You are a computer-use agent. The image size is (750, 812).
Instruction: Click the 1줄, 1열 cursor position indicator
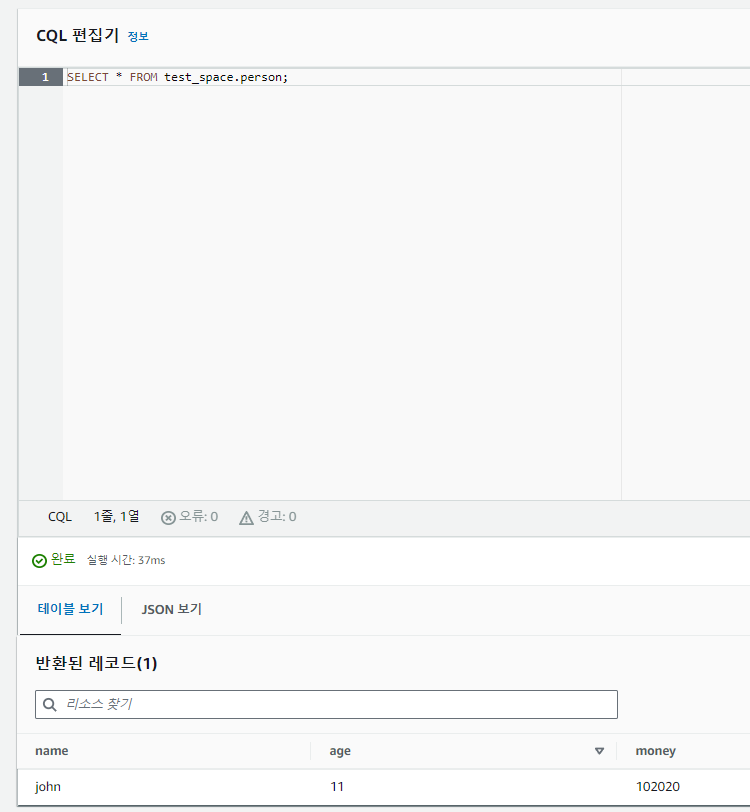point(117,516)
